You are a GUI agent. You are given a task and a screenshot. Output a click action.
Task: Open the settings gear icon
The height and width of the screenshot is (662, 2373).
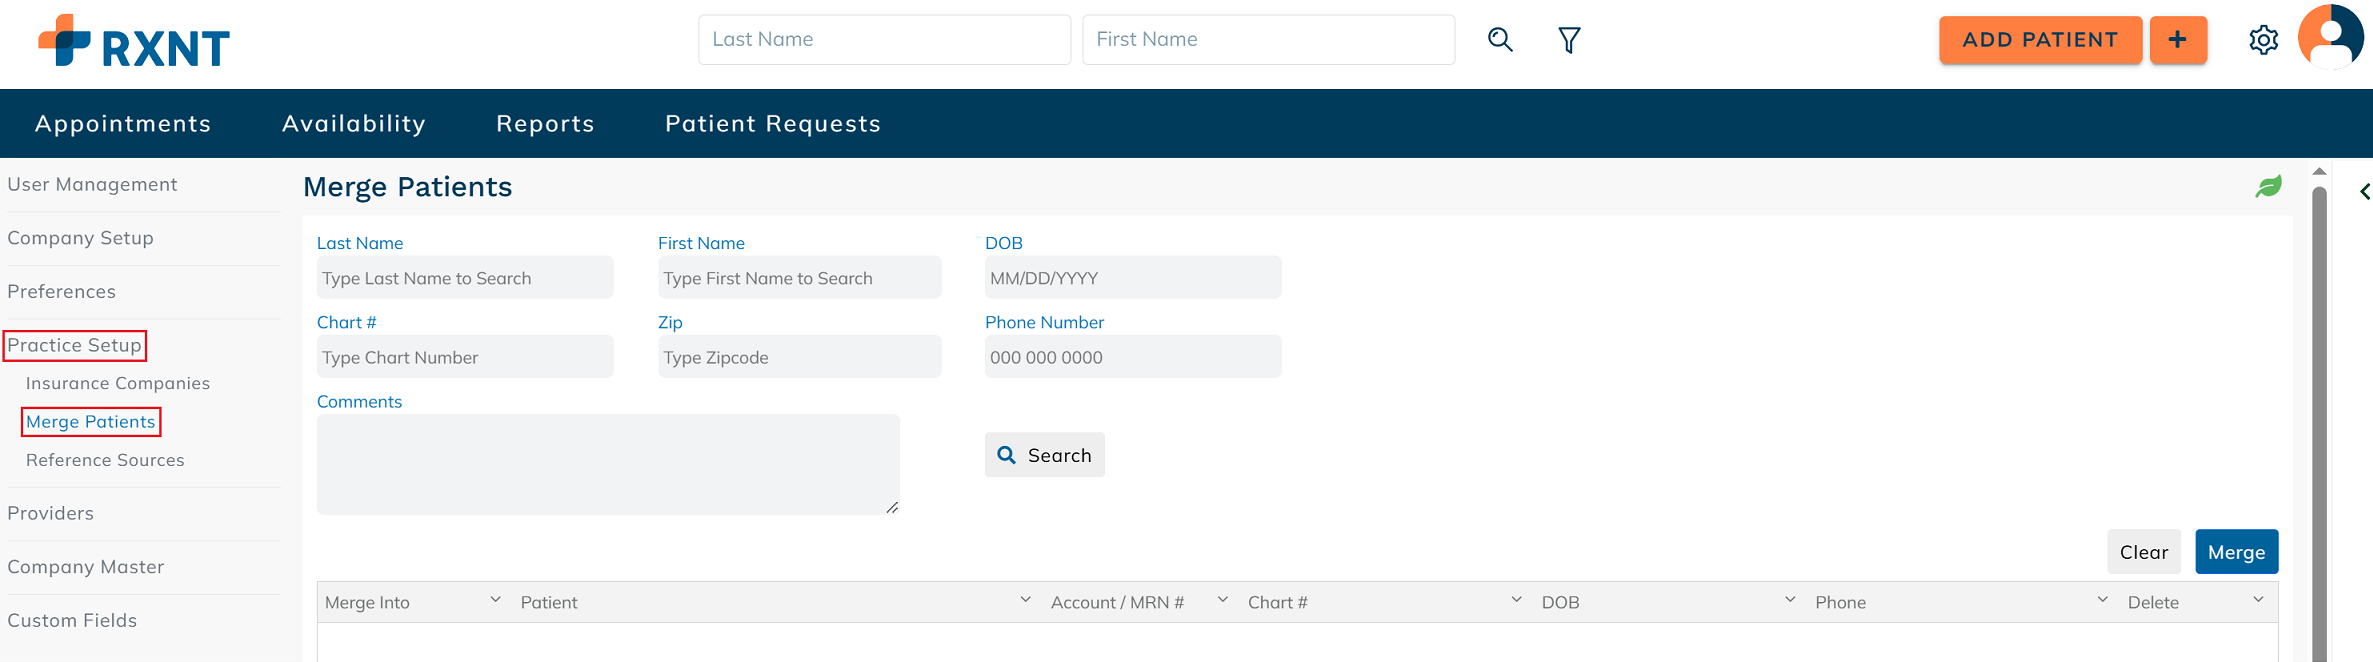pyautogui.click(x=2263, y=40)
